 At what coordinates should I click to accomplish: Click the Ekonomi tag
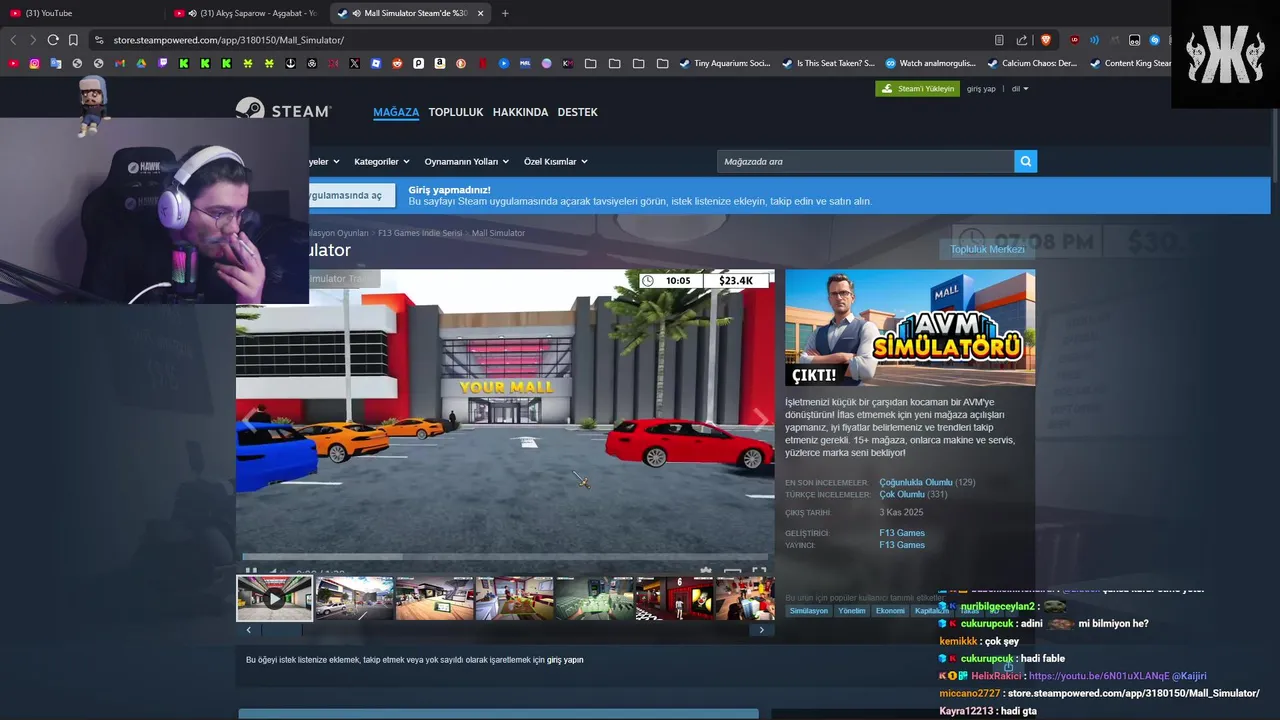click(x=890, y=610)
